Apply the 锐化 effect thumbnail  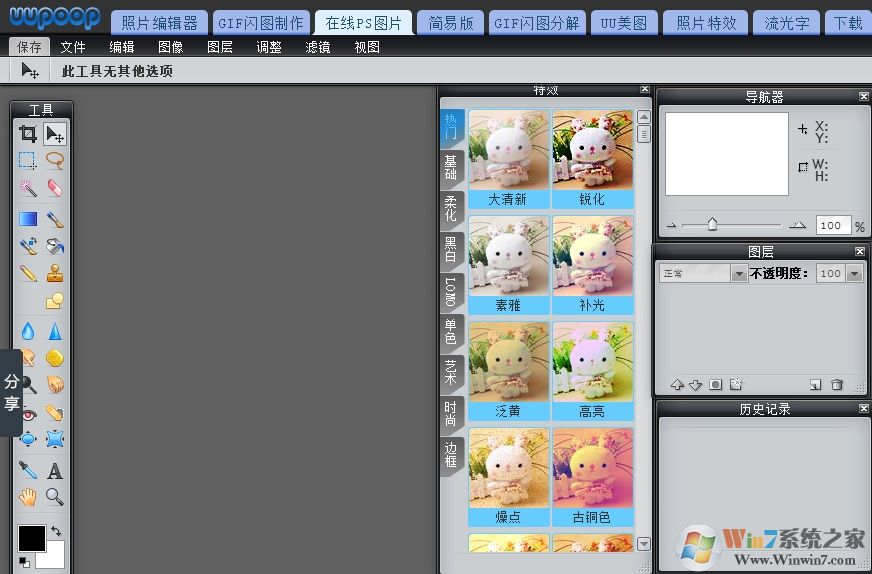pyautogui.click(x=592, y=159)
